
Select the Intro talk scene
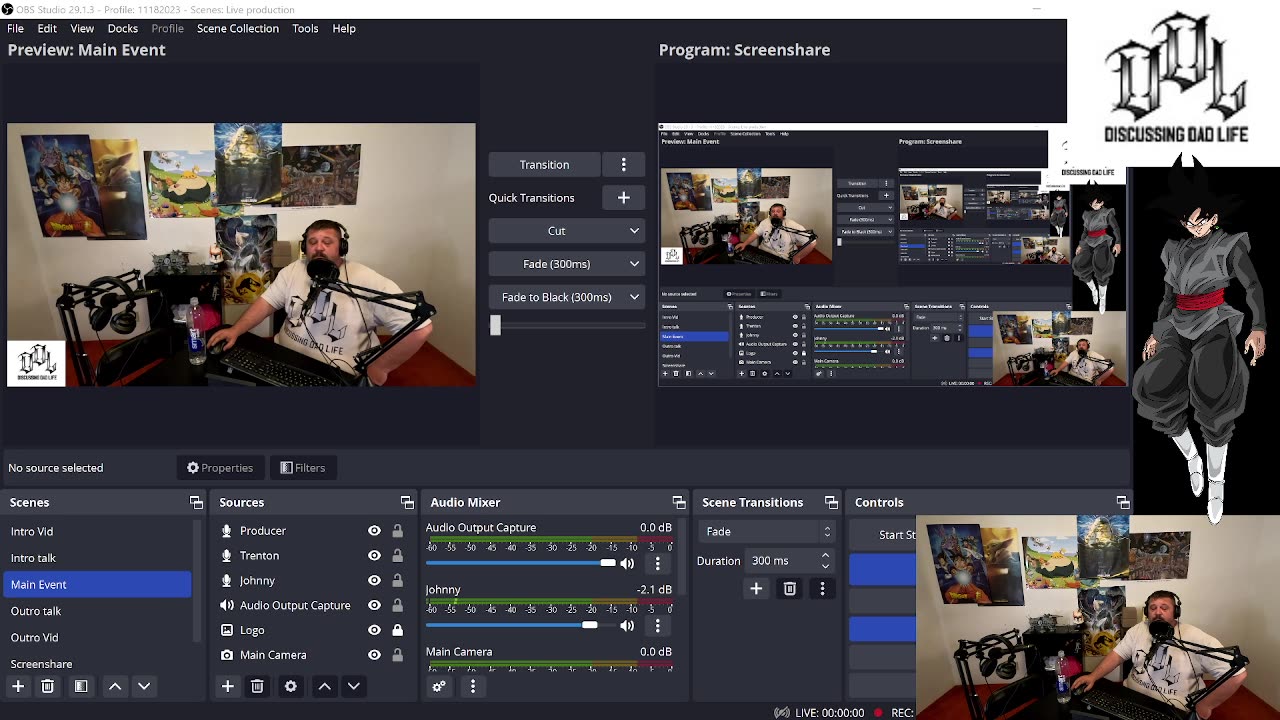96,558
